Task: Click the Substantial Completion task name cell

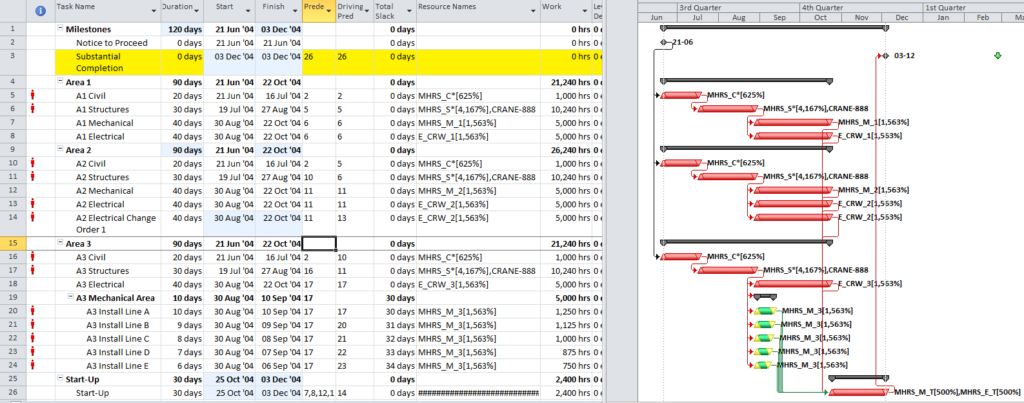Action: point(108,62)
